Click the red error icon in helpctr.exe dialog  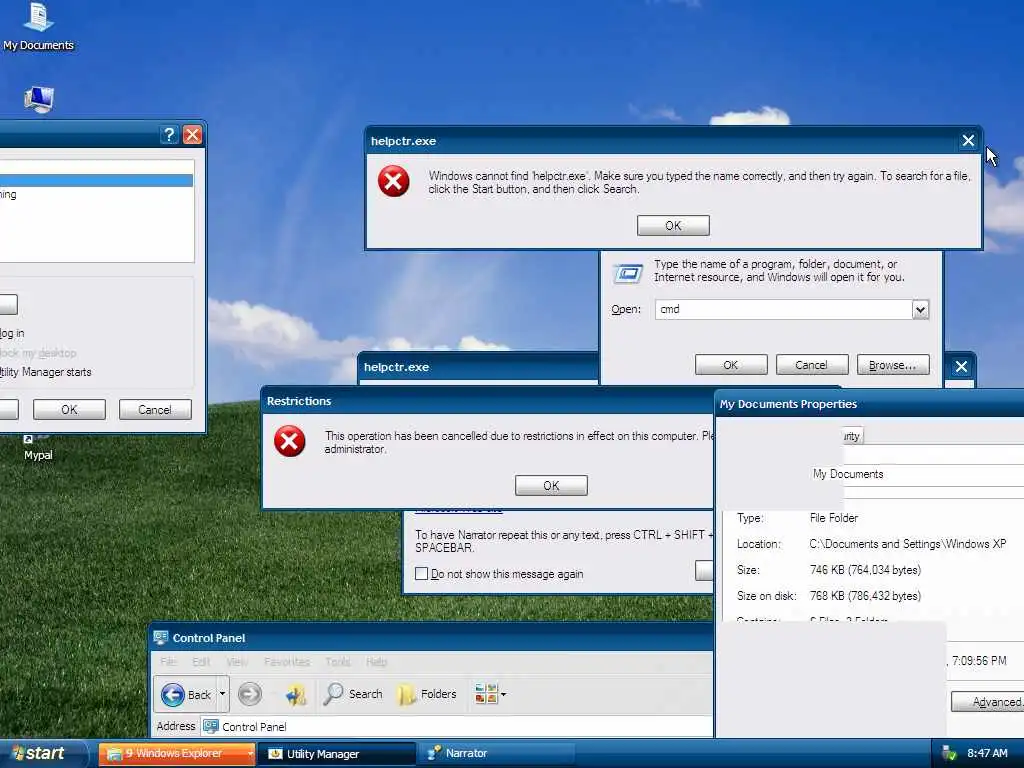coord(394,181)
